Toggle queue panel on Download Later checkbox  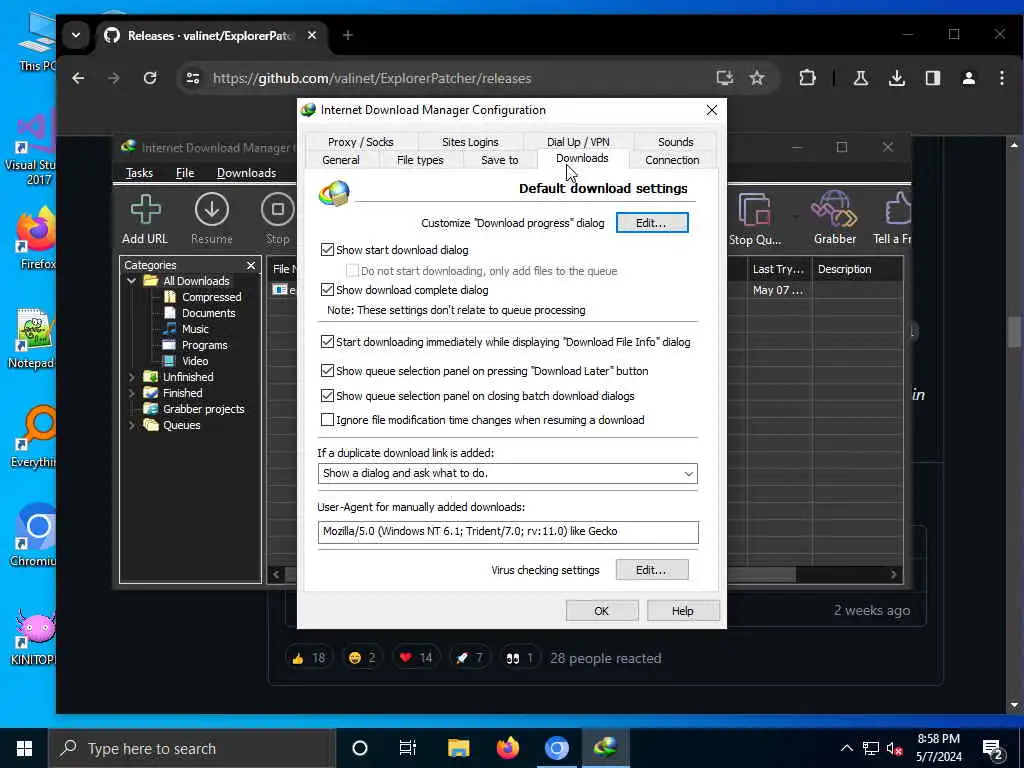[x=327, y=370]
